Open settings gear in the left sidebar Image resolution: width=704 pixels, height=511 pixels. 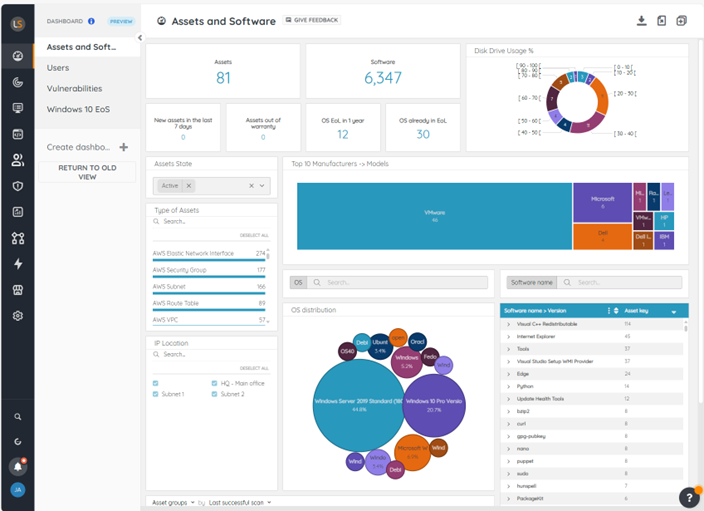pos(17,316)
